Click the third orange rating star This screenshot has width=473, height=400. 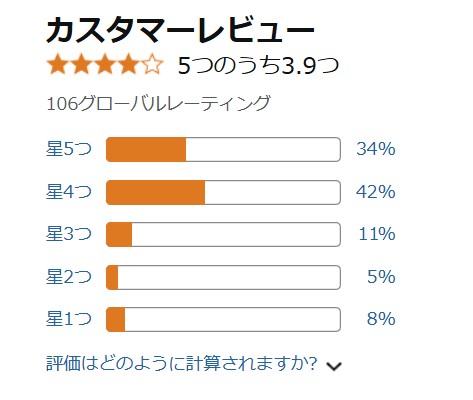[105, 65]
